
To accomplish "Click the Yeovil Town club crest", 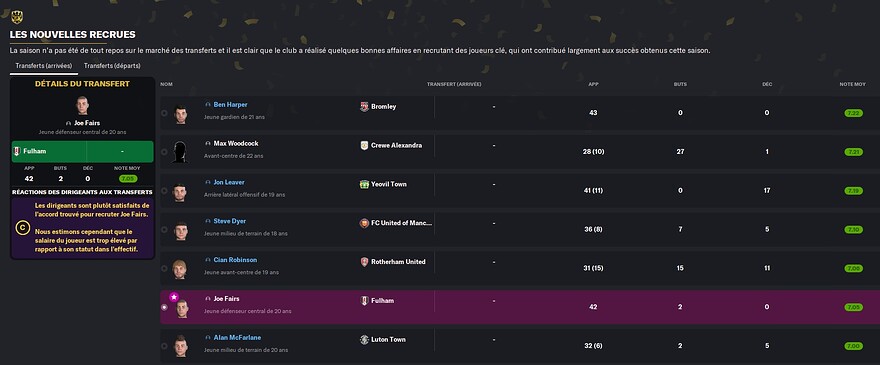I will [364, 184].
